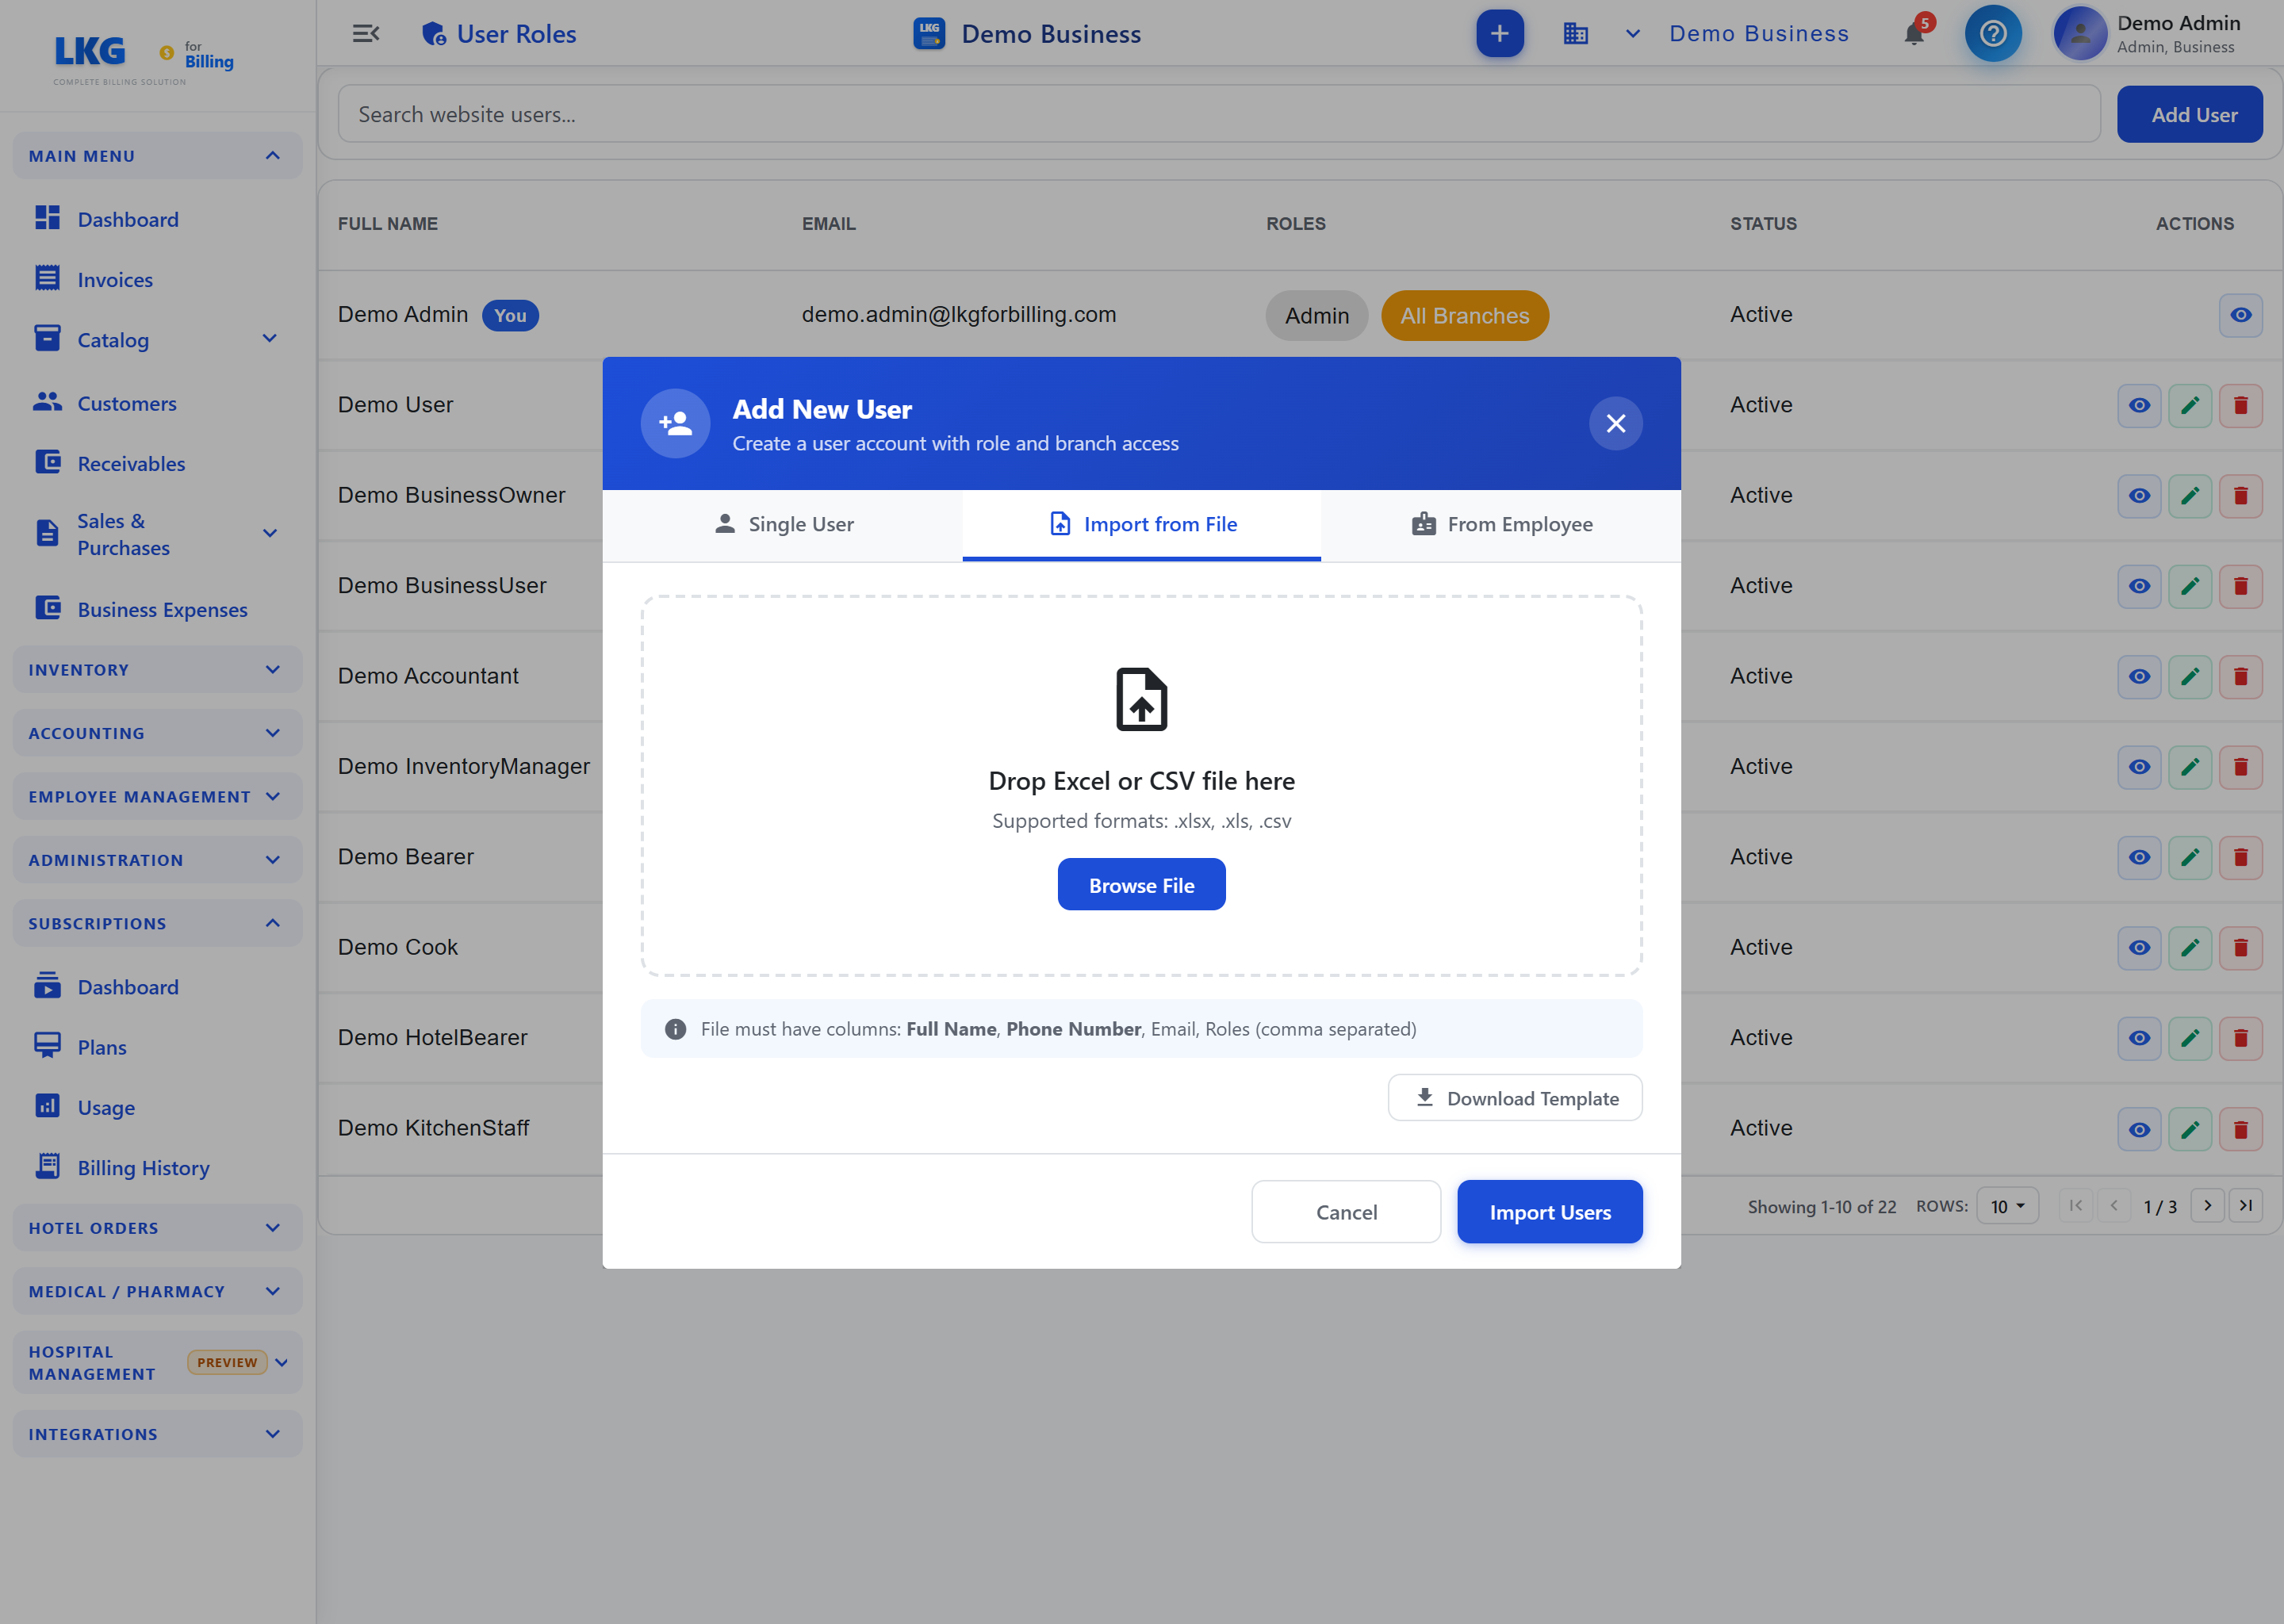The image size is (2284, 1624).
Task: Delete the Demo User row with trash icon
Action: (2240, 406)
